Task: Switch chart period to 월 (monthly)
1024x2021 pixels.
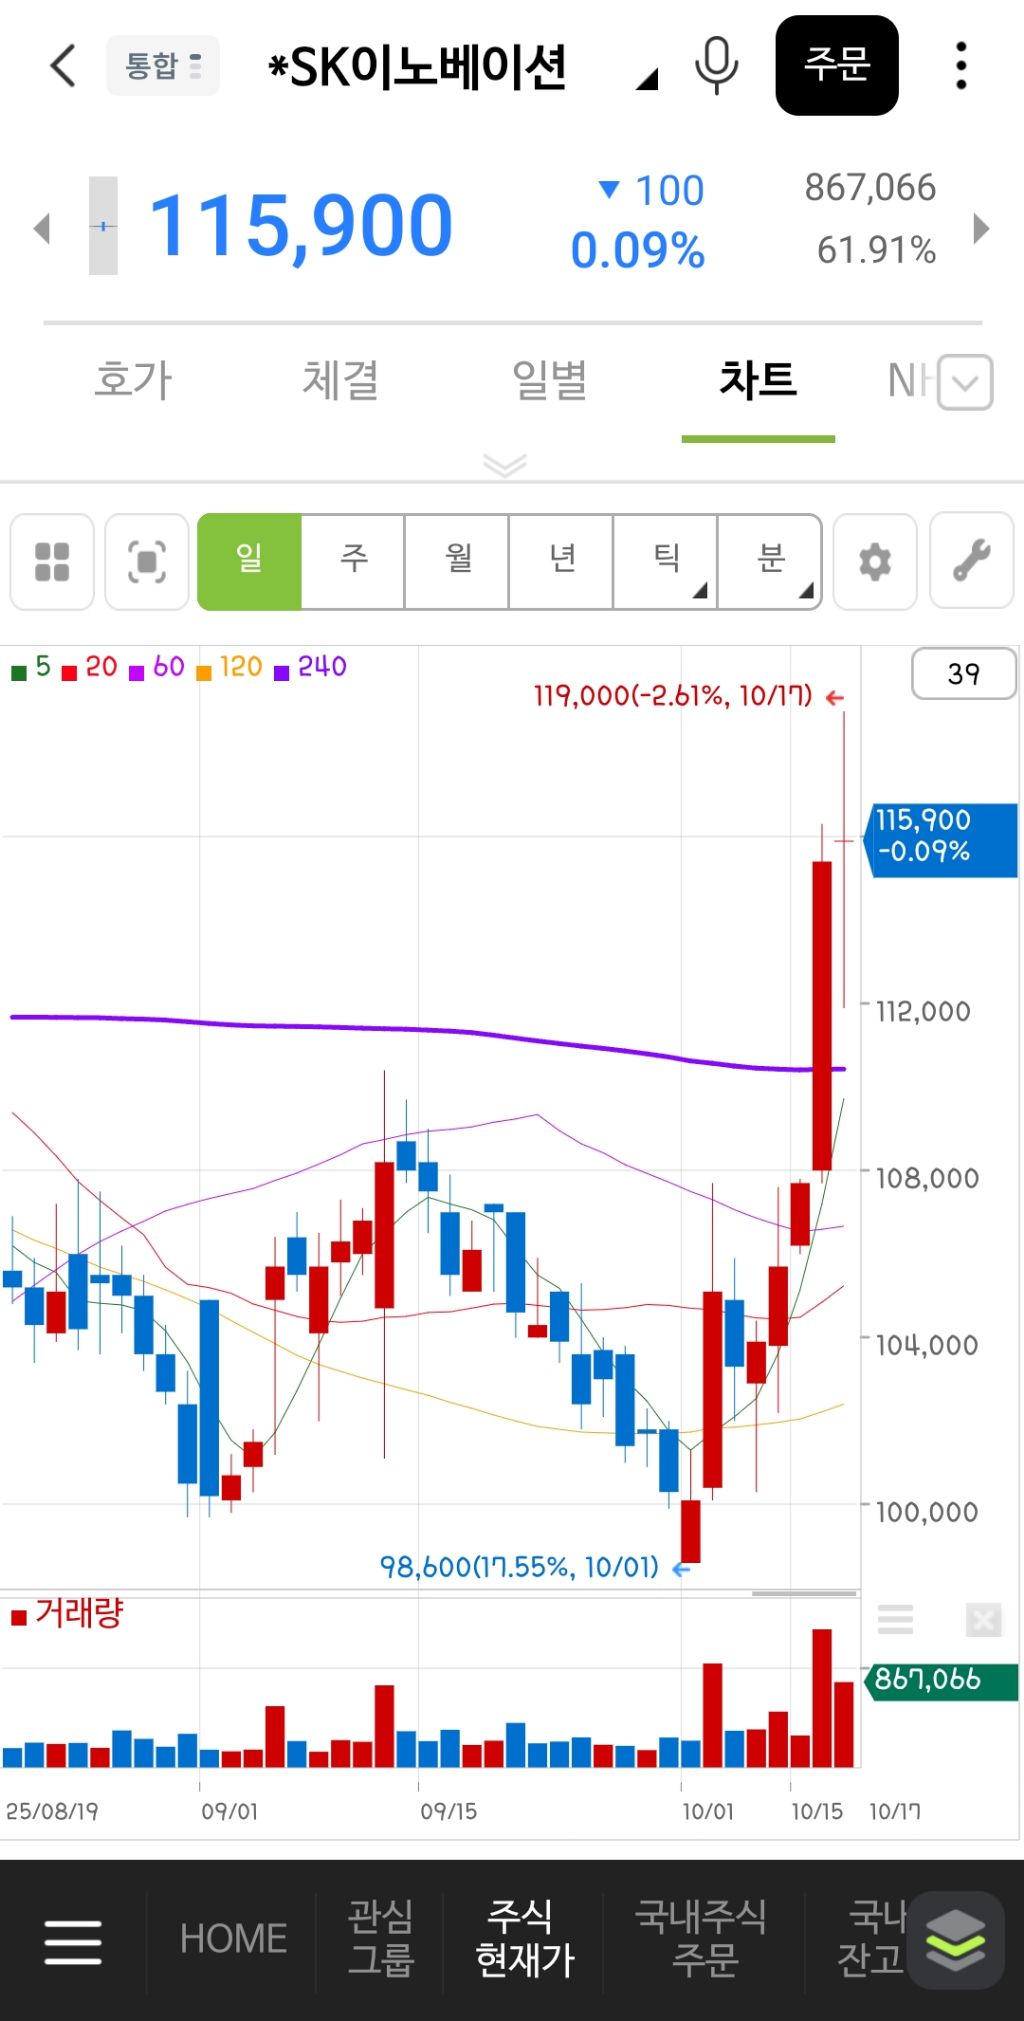Action: [x=458, y=561]
